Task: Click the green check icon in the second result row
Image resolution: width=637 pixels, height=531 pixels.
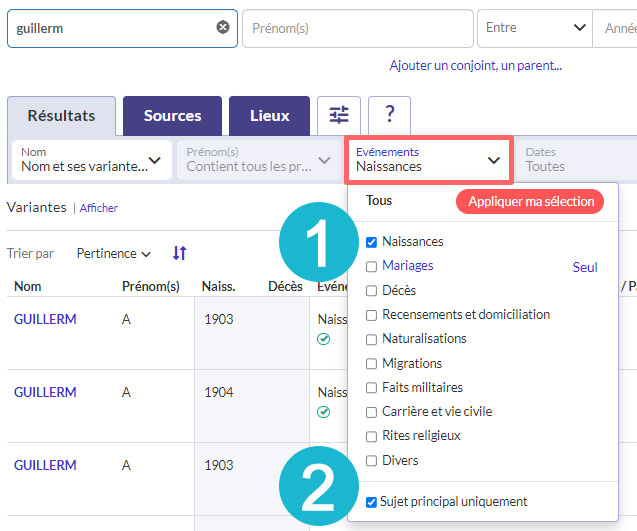Action: click(x=324, y=412)
